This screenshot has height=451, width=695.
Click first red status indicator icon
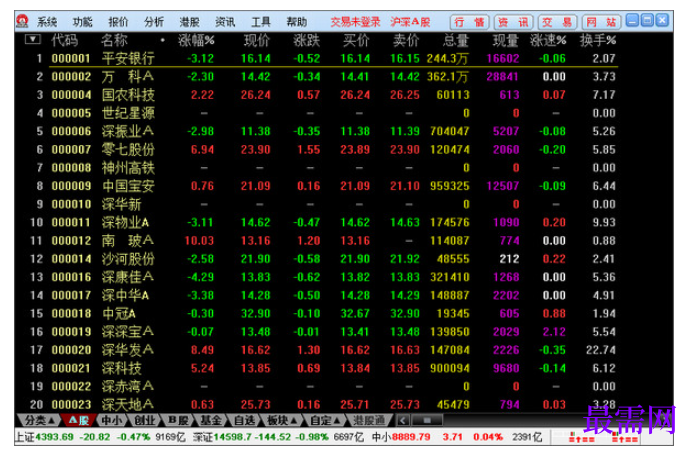pos(581,437)
